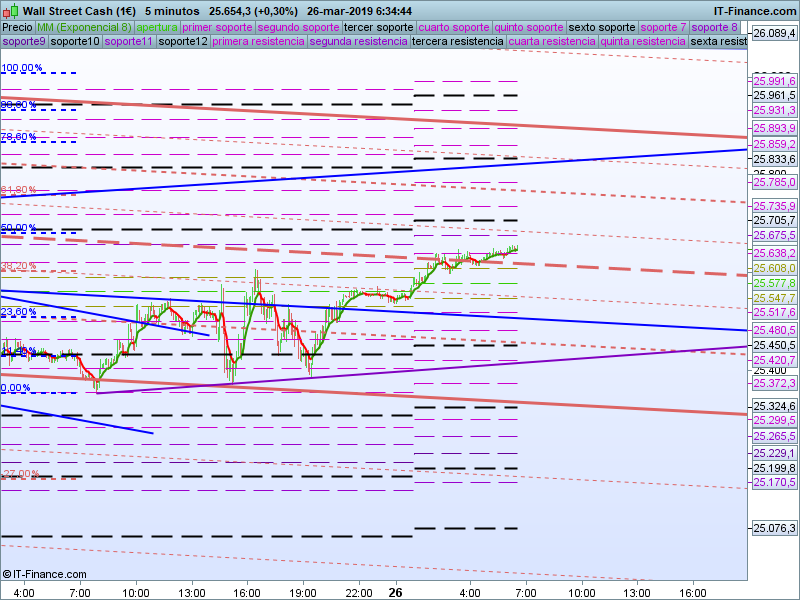
Task: Click the 25.299,5 price axis label
Action: coord(774,420)
